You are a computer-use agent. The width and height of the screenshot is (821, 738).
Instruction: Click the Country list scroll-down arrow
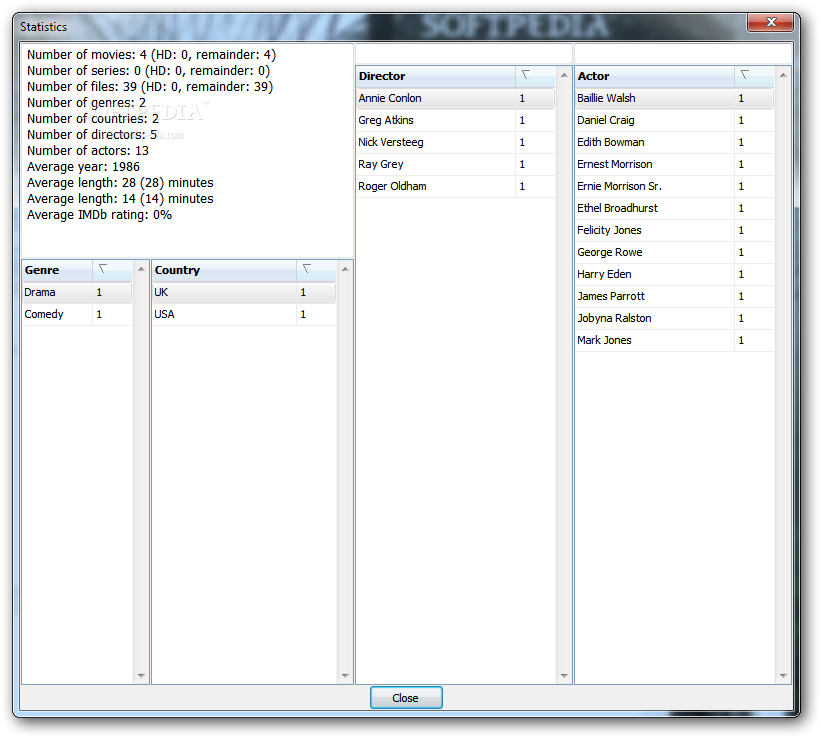click(345, 676)
